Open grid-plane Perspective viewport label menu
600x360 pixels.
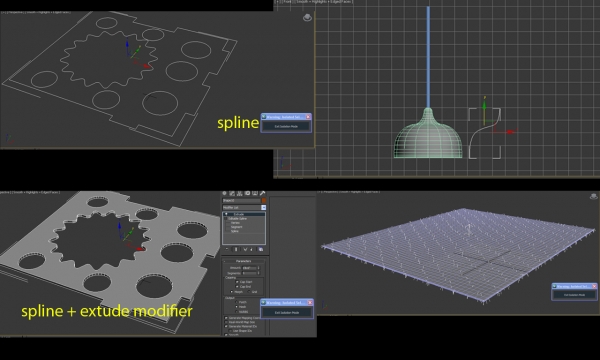click(x=331, y=191)
